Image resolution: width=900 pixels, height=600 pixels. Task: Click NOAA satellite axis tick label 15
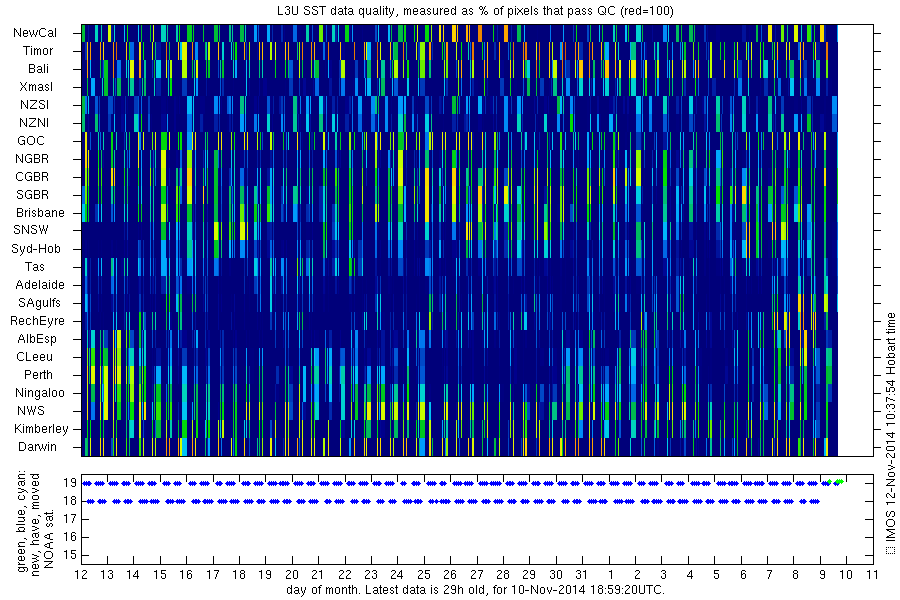[x=70, y=555]
